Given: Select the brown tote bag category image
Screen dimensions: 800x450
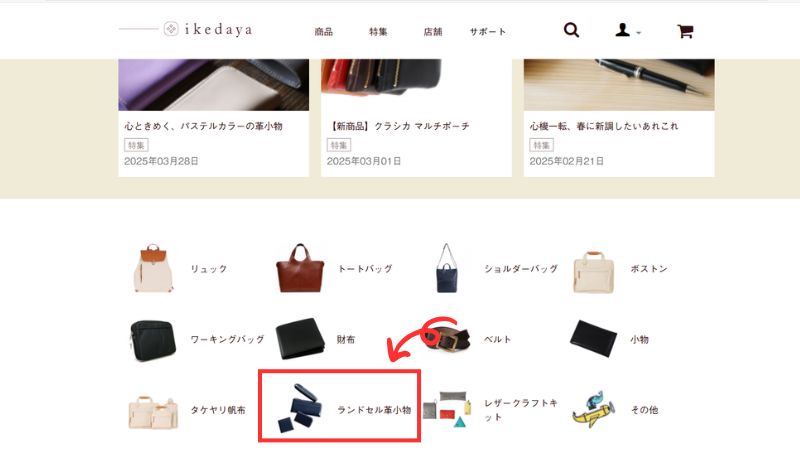Looking at the screenshot, I should pos(300,268).
